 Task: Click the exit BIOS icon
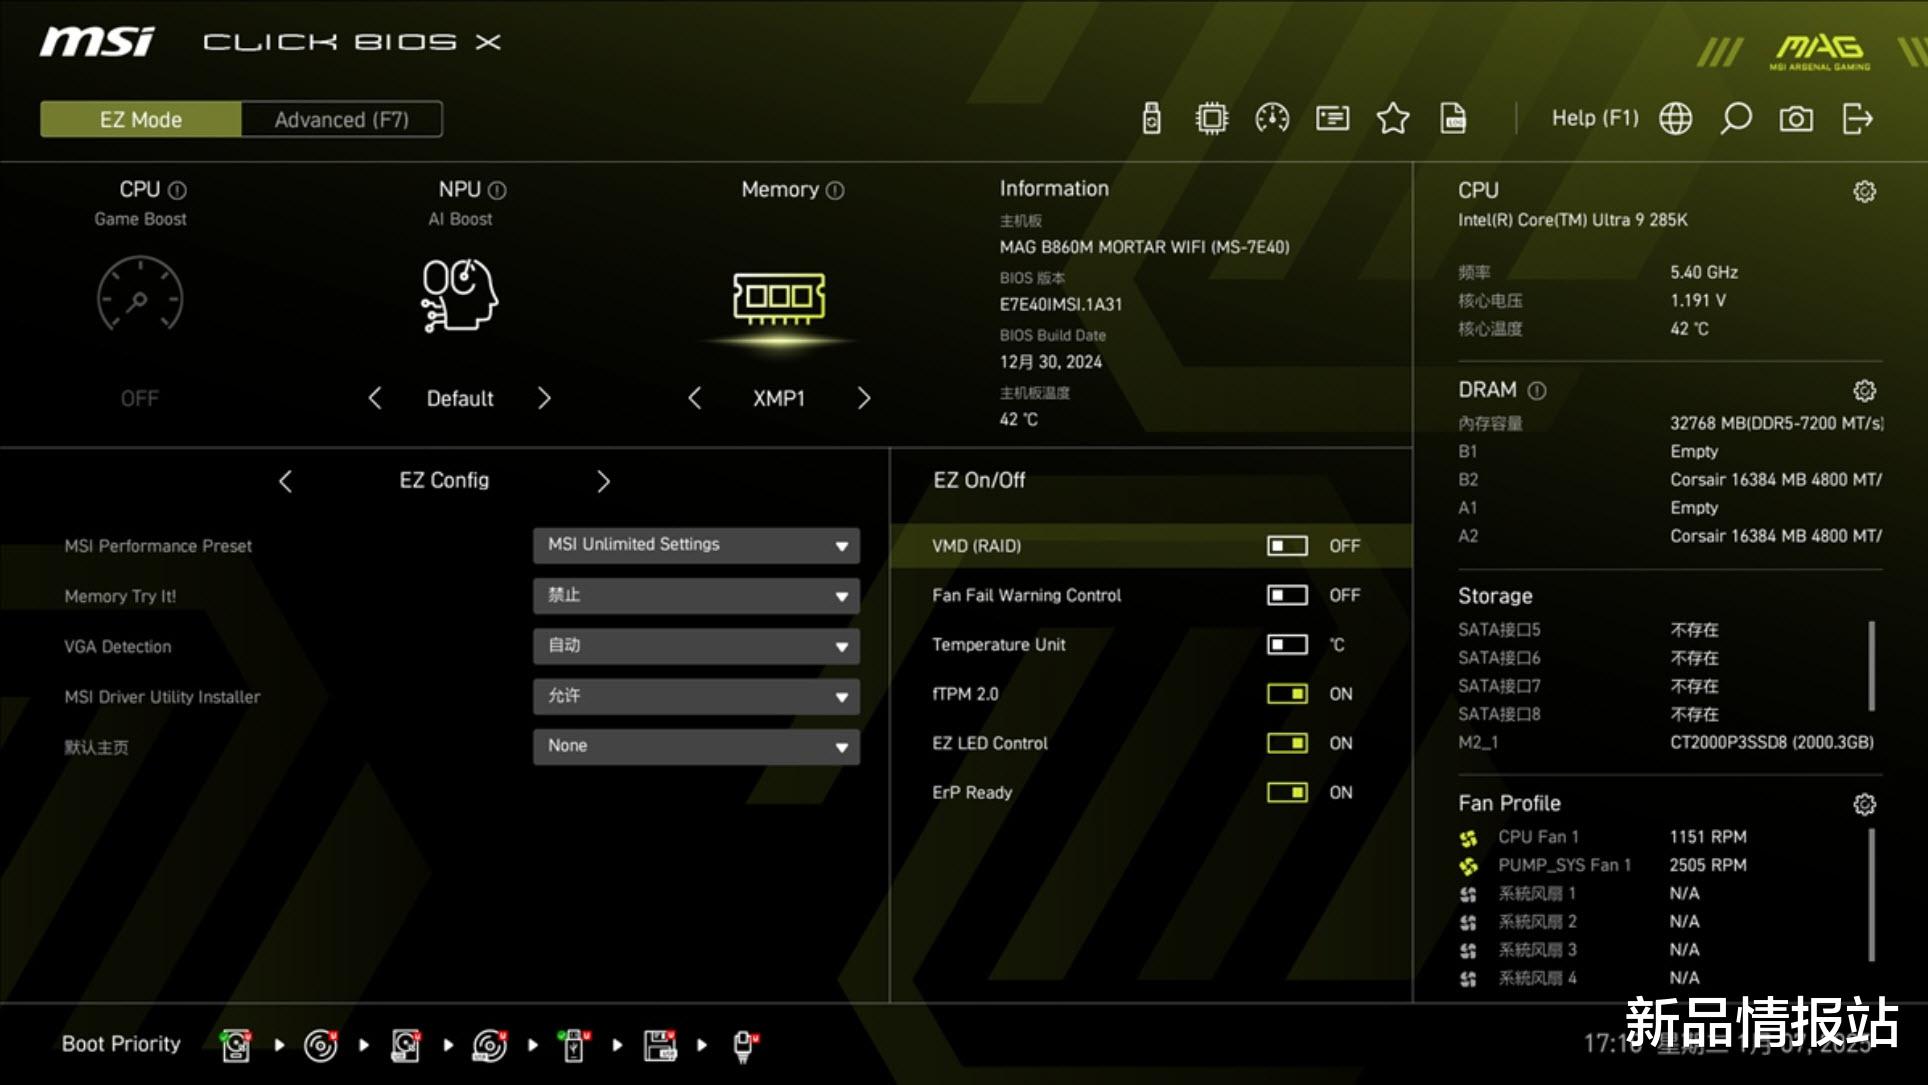[x=1857, y=119]
